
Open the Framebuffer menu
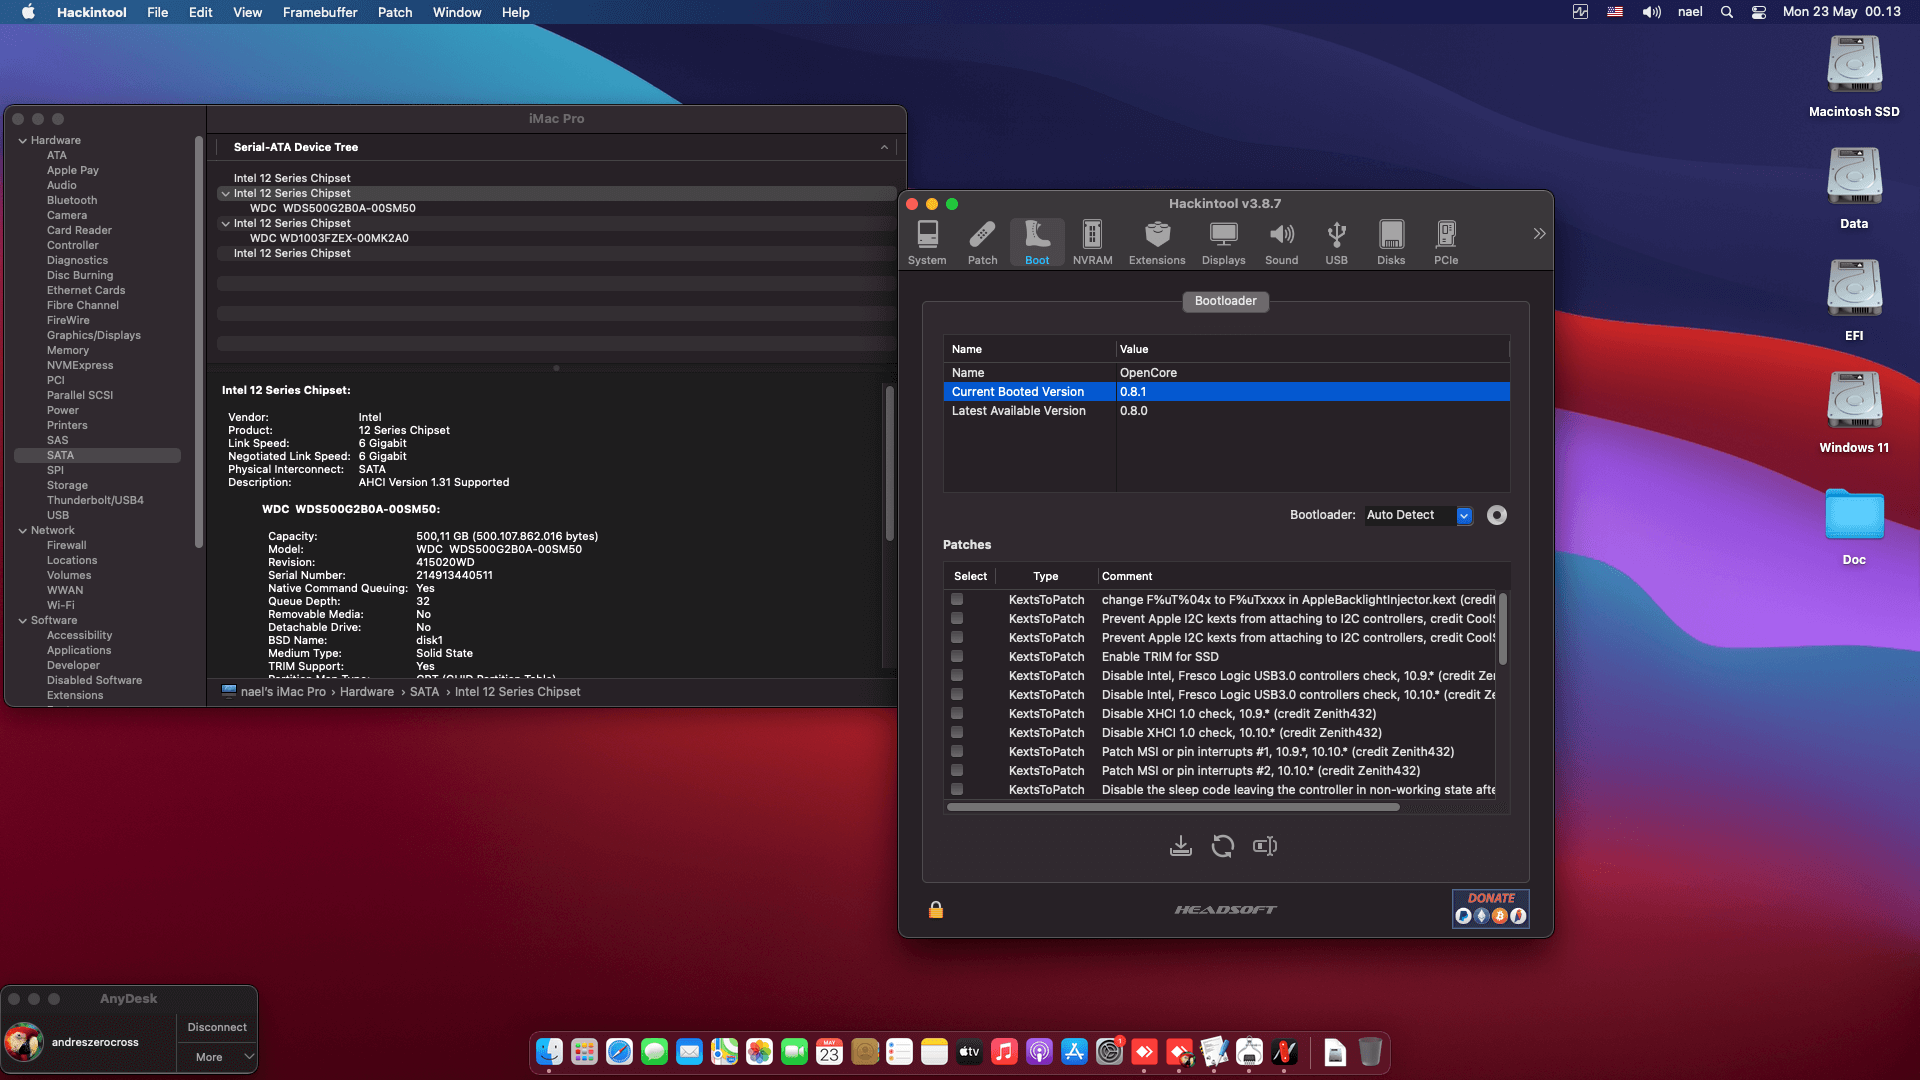319,12
